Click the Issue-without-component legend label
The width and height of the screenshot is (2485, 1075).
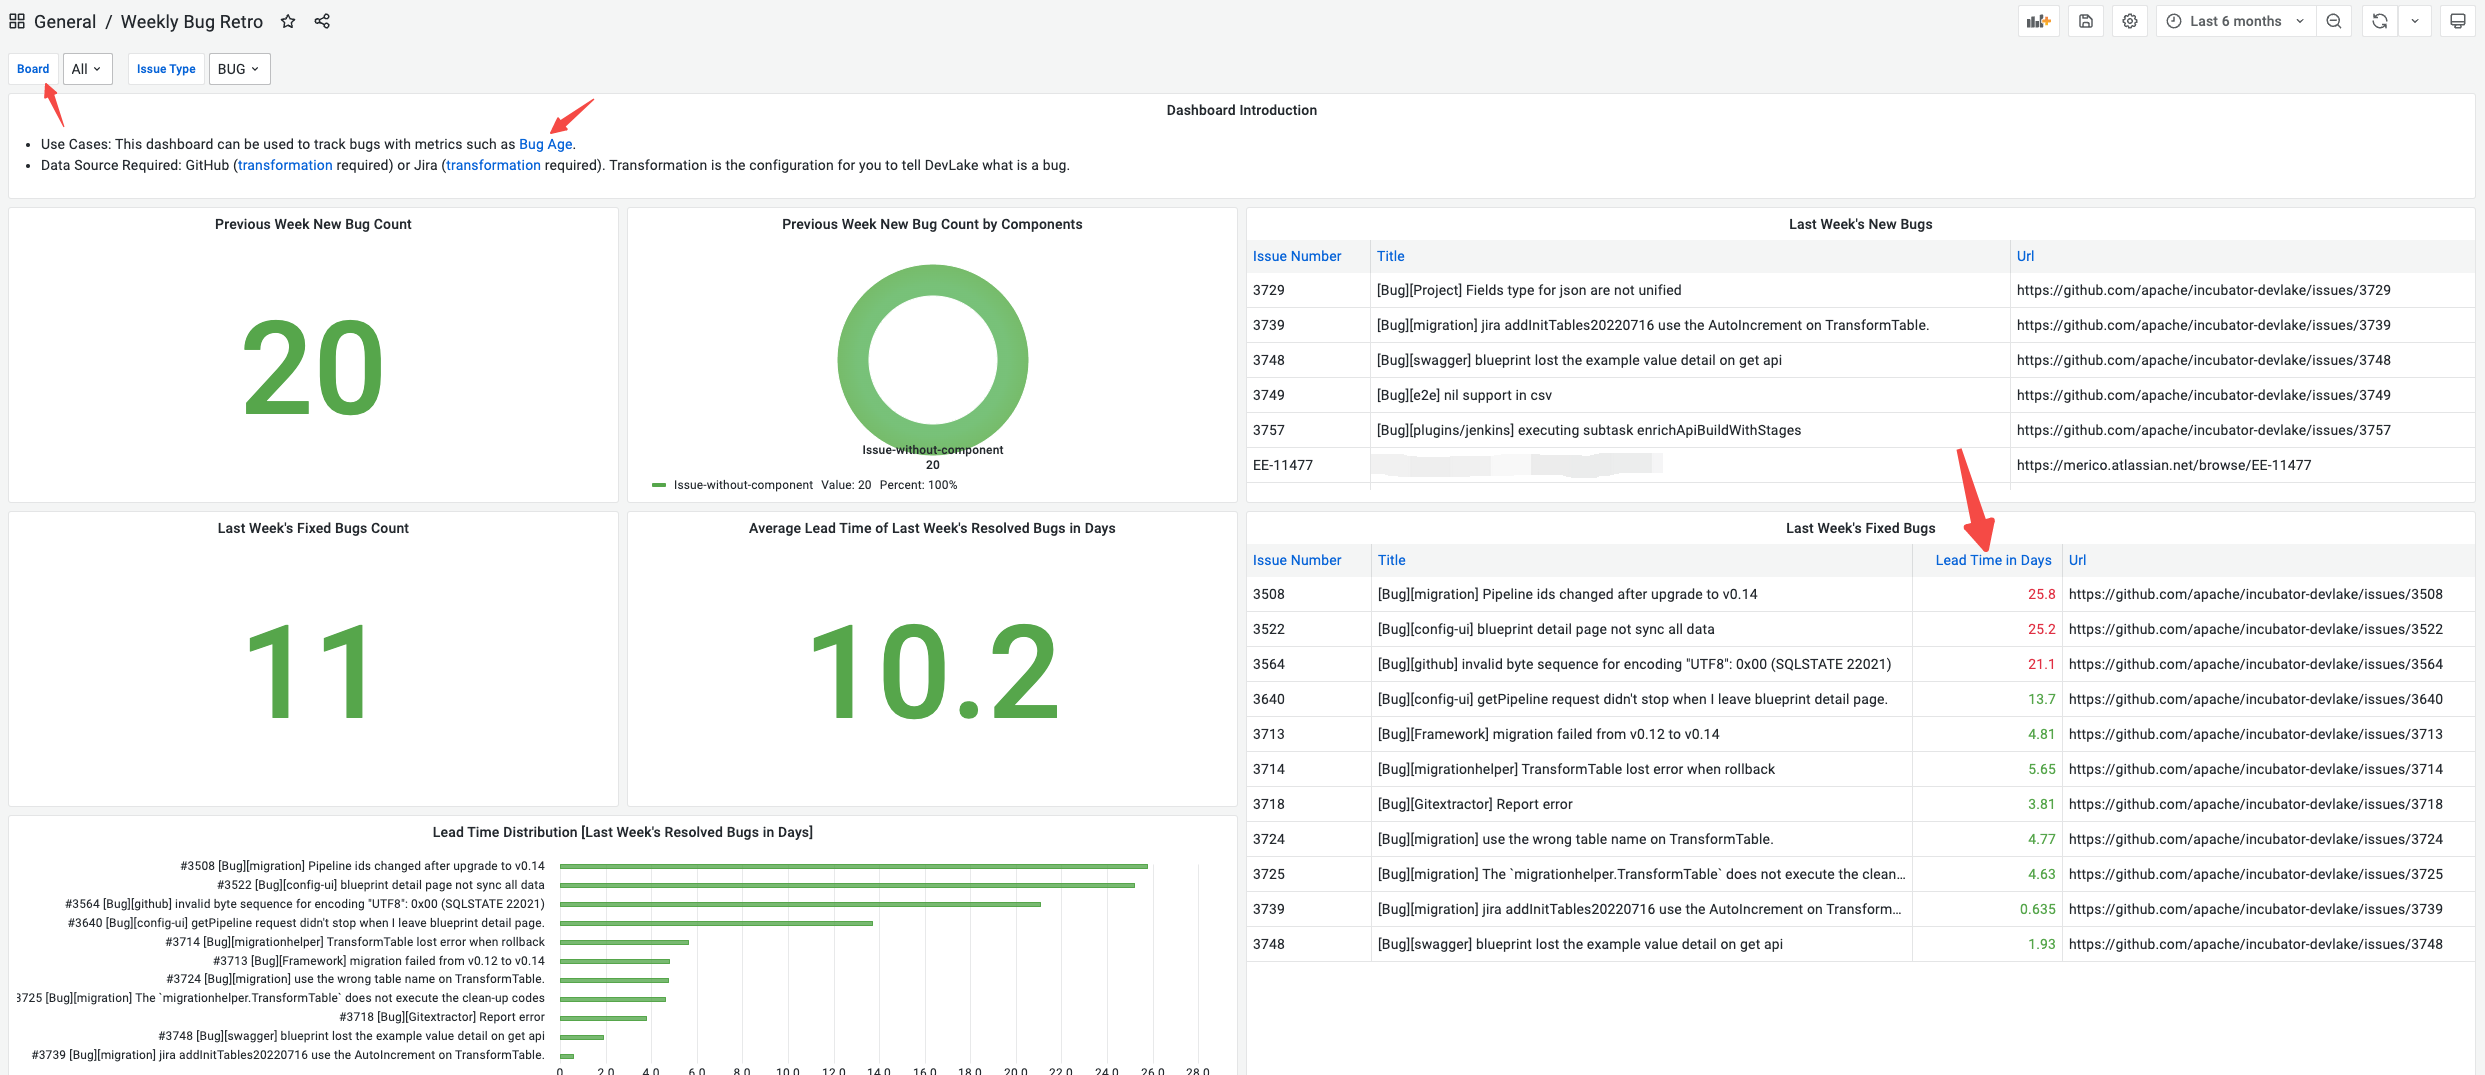pos(743,485)
